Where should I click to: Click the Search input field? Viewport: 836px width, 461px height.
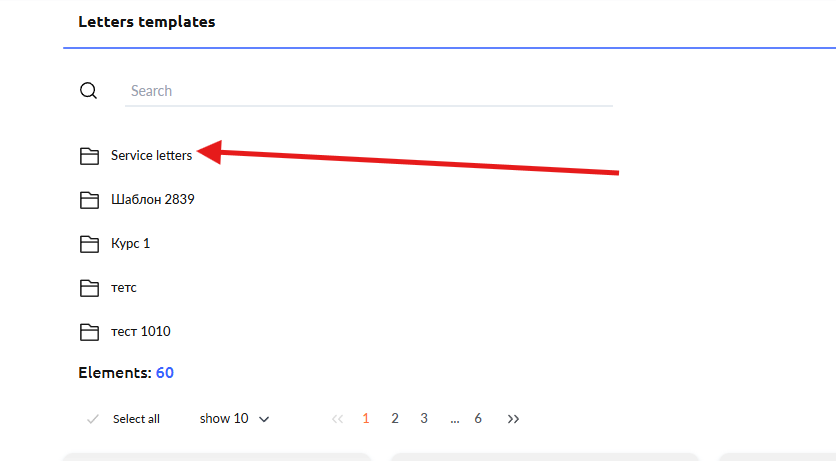click(368, 91)
